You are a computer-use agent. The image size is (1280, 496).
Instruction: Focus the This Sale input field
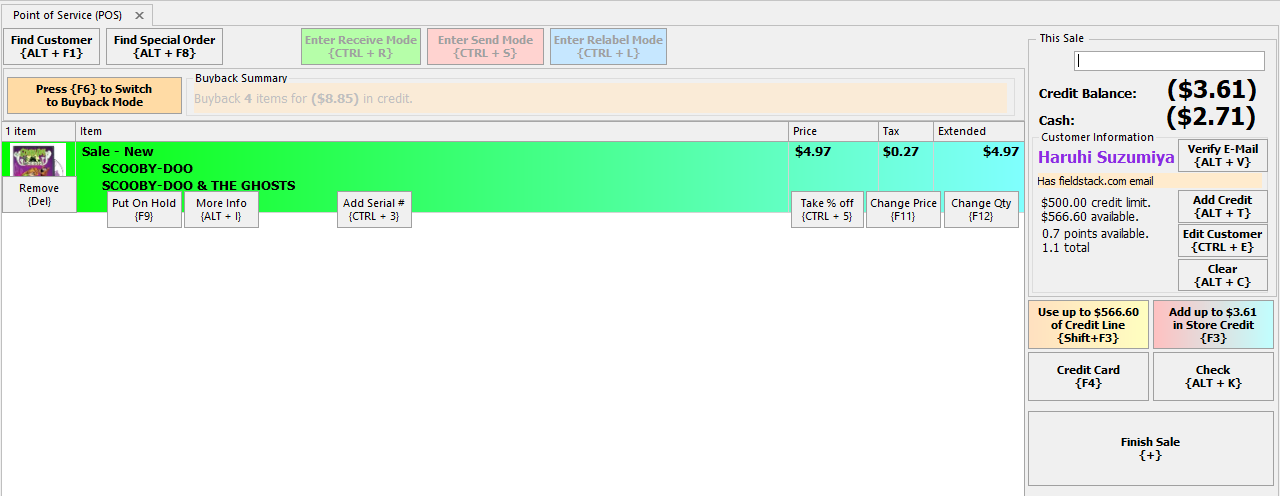[1169, 61]
